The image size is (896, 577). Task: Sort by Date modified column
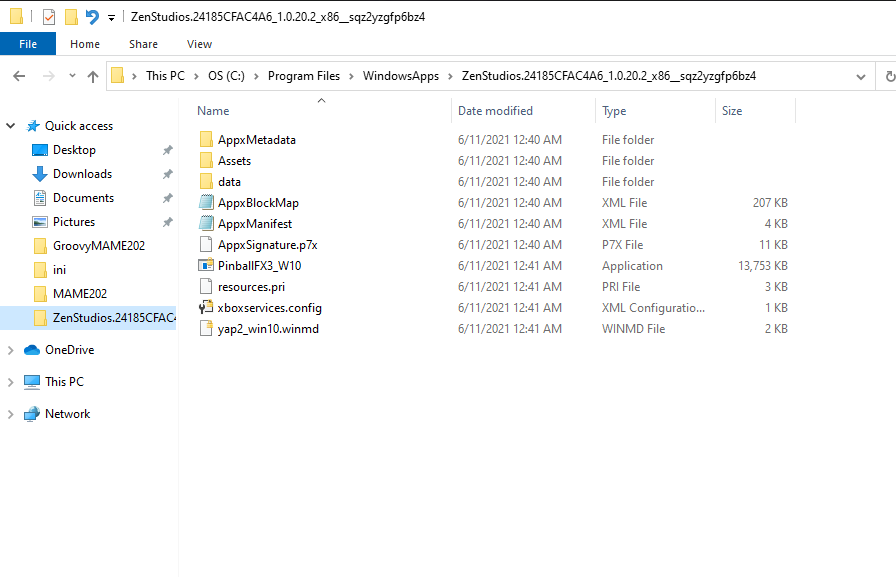[495, 111]
